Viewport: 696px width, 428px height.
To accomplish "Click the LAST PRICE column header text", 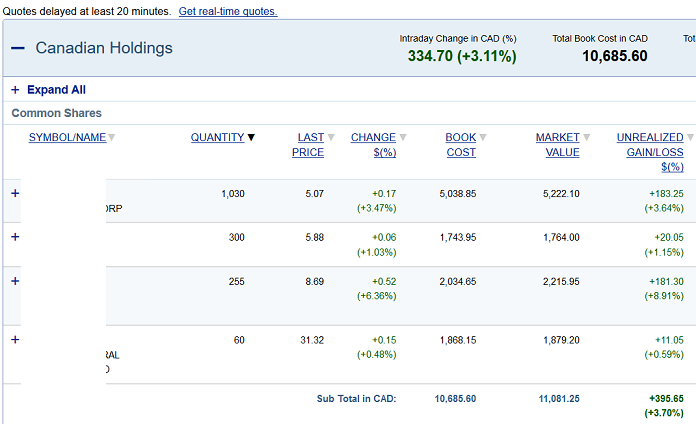I will coord(309,145).
